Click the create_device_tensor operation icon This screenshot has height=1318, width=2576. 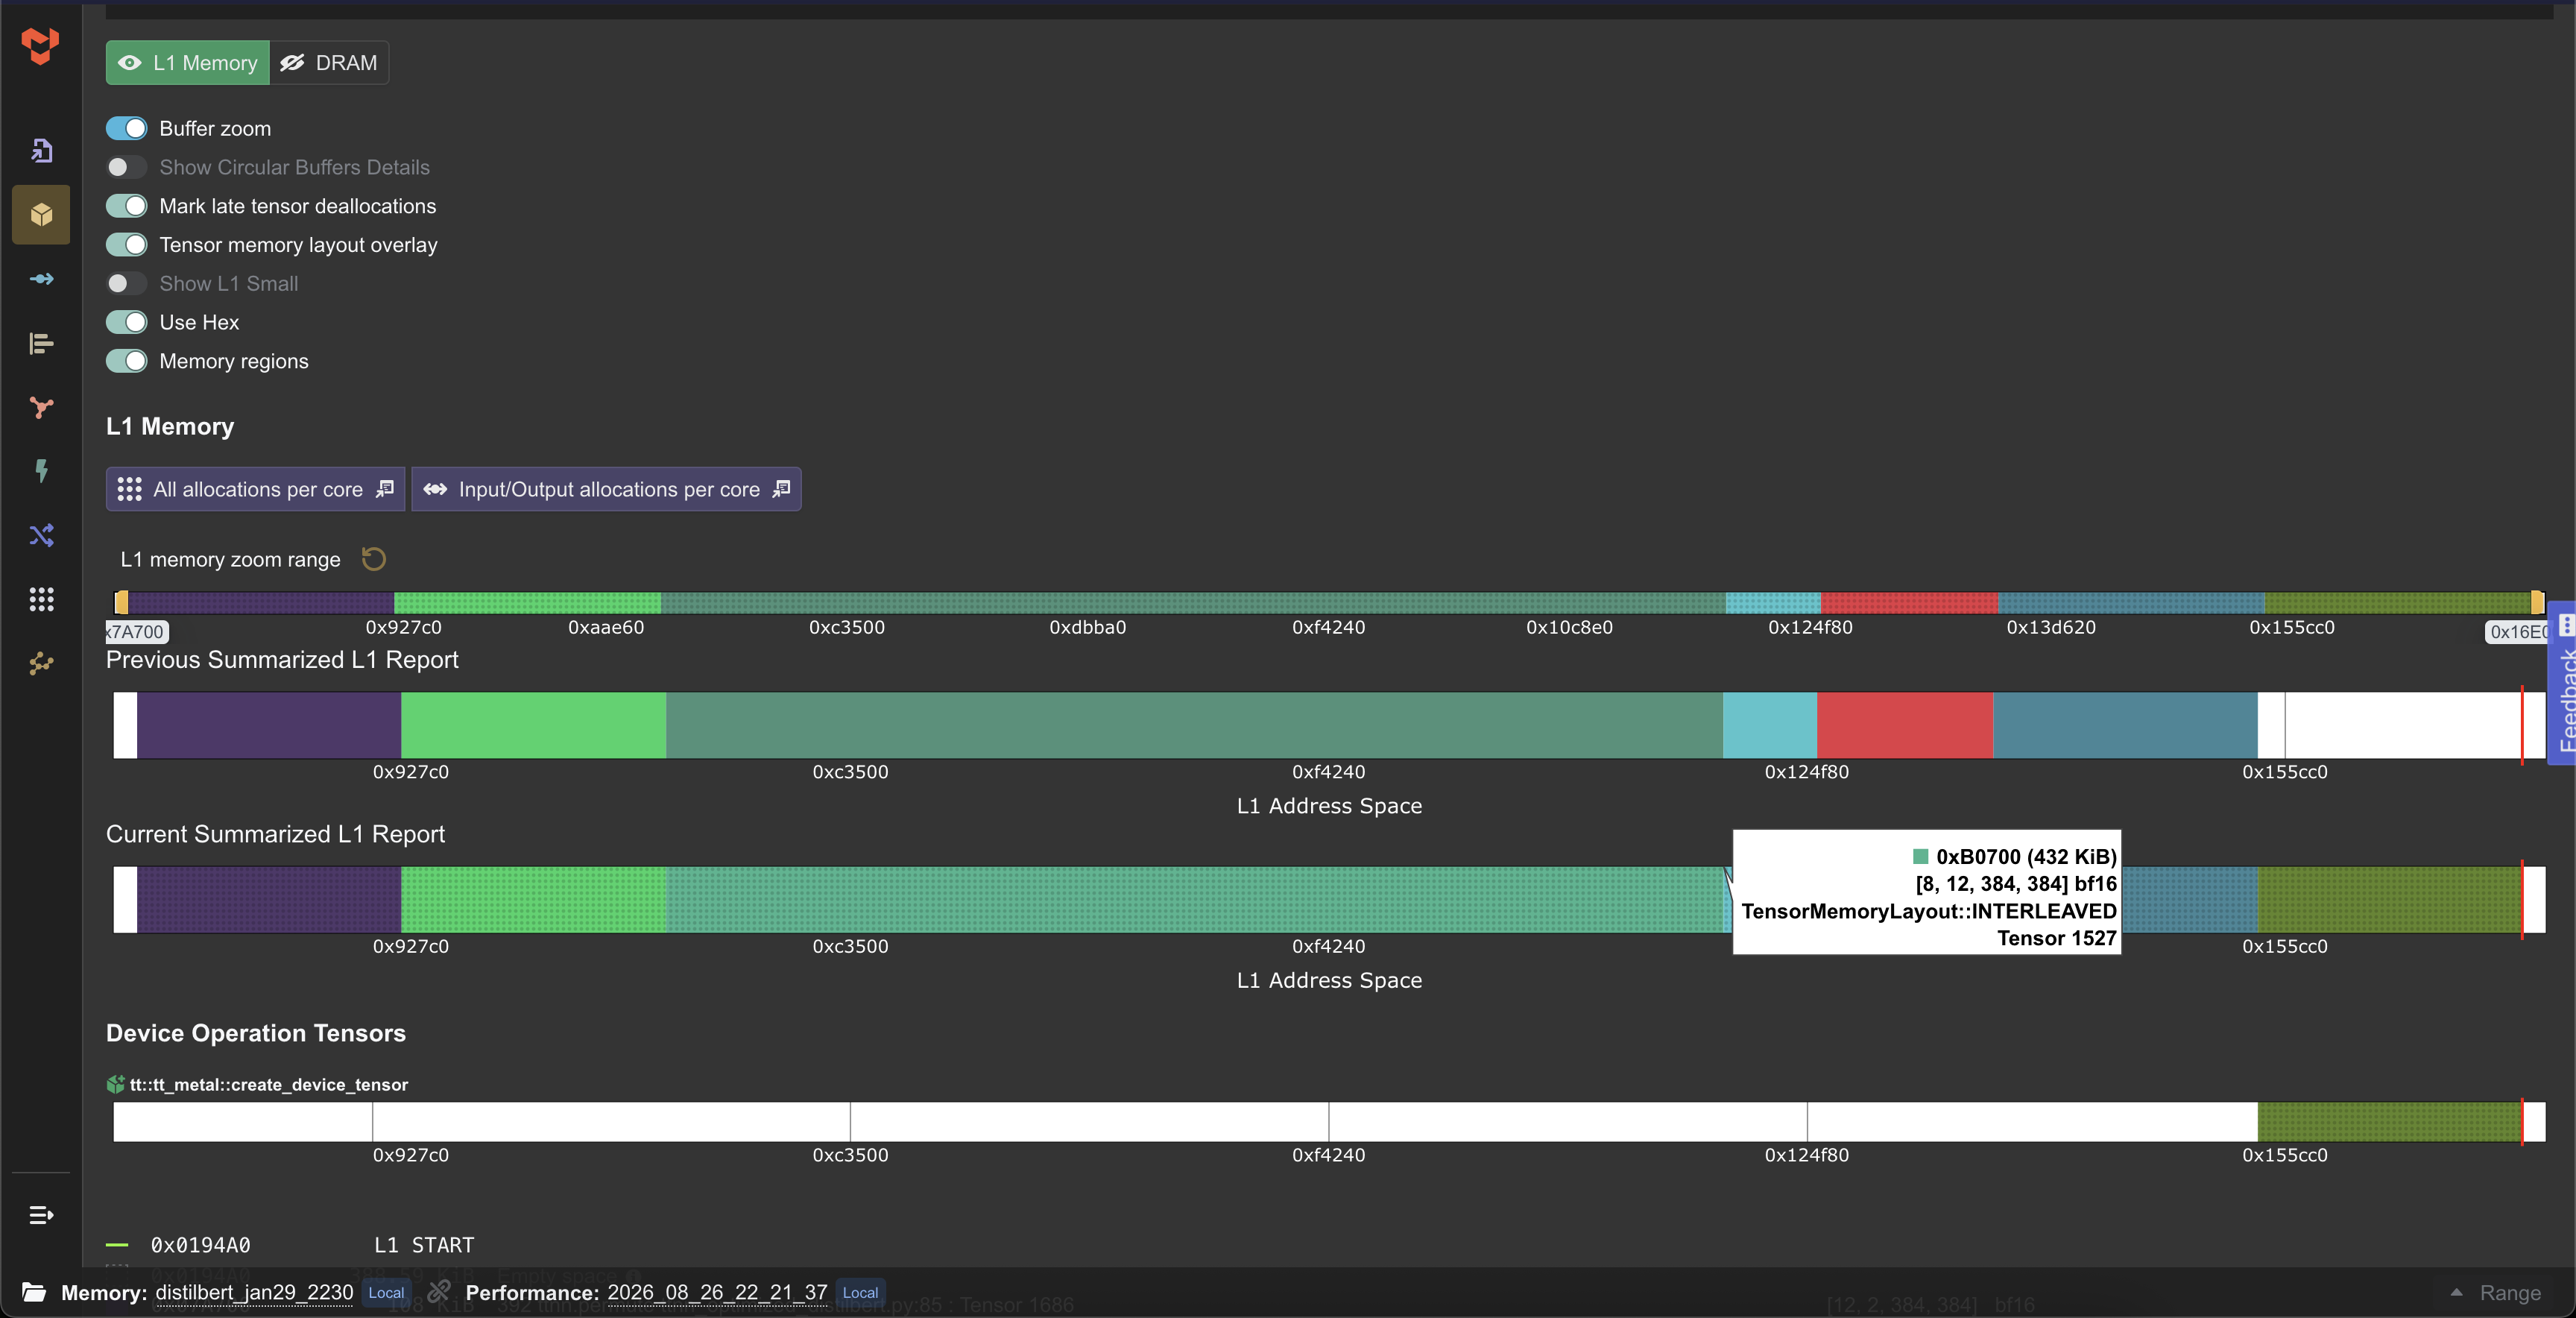point(115,1084)
